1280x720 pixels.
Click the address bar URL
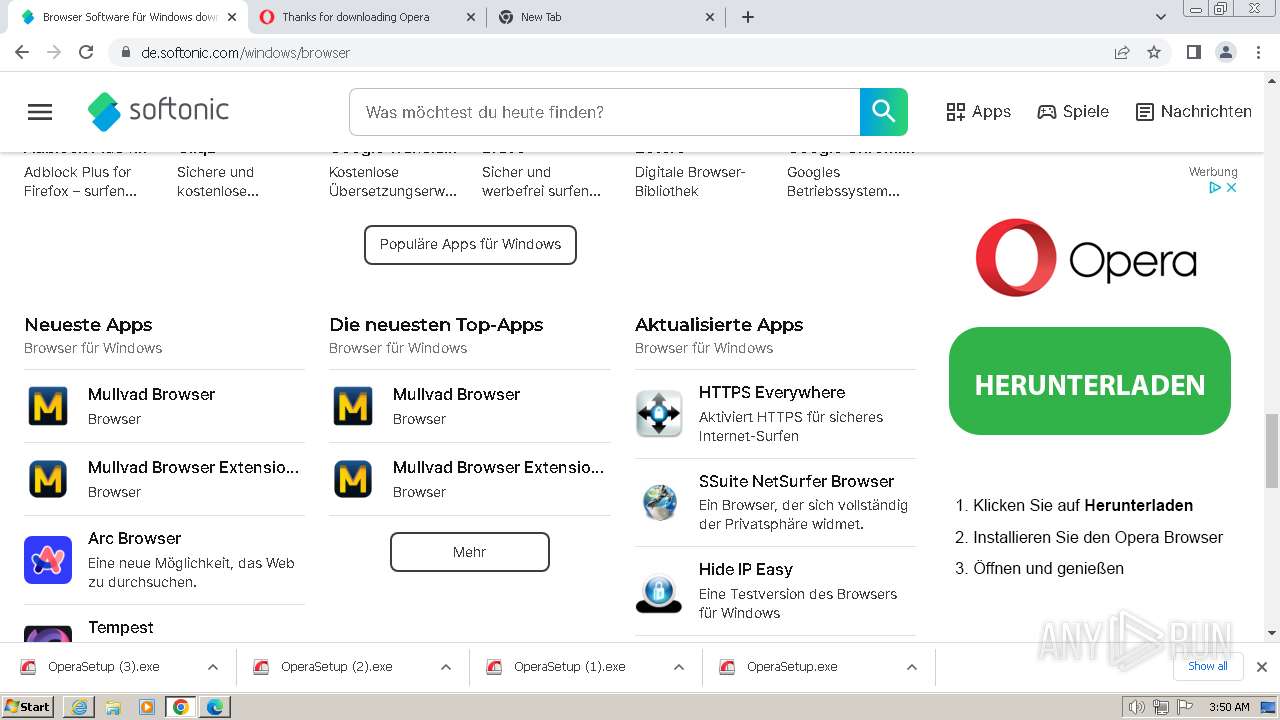[x=245, y=53]
